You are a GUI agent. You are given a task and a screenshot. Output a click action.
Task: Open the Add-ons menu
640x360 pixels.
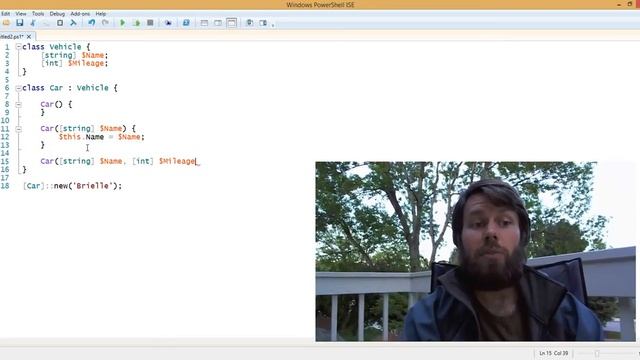pos(80,14)
